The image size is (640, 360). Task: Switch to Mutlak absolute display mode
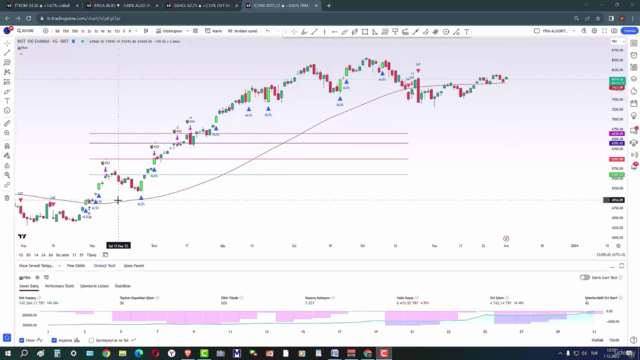[x=597, y=340]
